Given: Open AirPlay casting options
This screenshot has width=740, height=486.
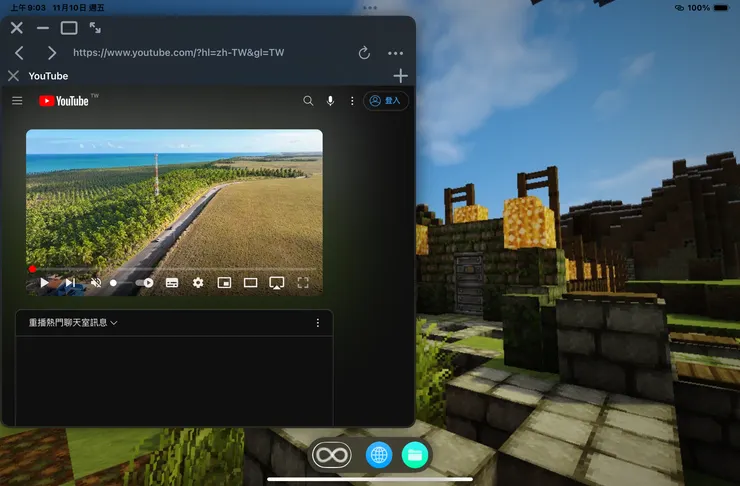Looking at the screenshot, I should pyautogui.click(x=277, y=283).
